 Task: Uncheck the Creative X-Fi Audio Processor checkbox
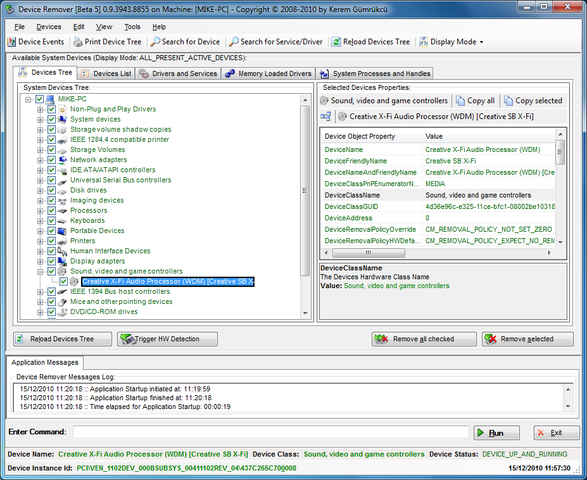click(x=63, y=281)
